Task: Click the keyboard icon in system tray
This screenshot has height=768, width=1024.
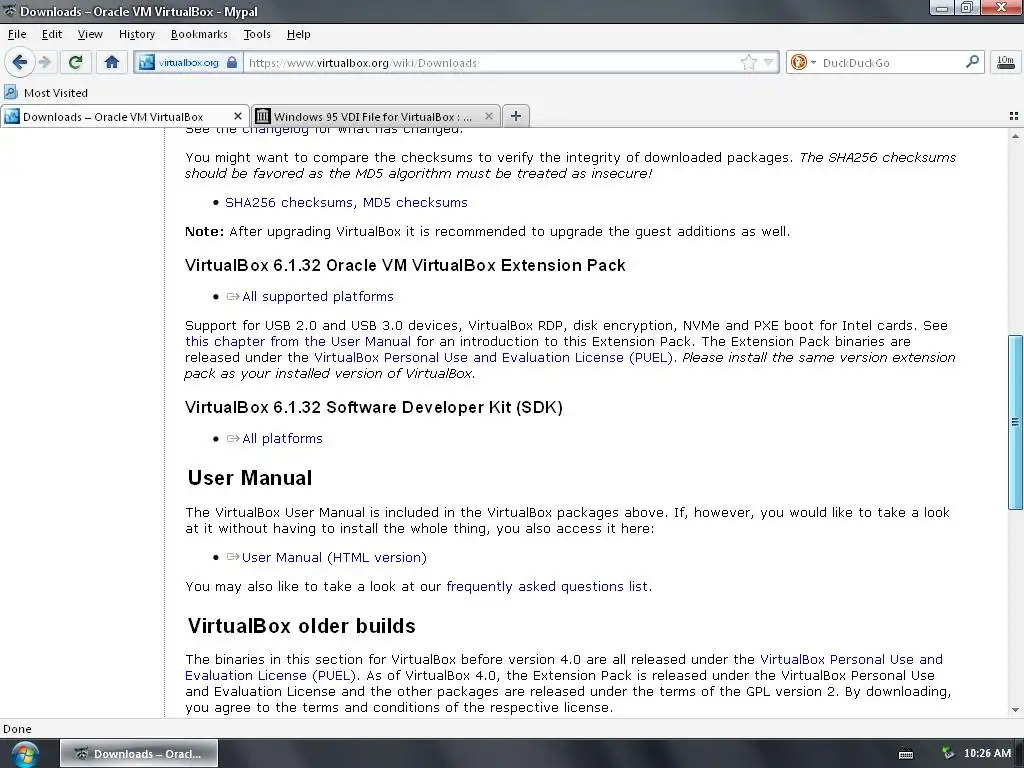Action: pos(906,754)
